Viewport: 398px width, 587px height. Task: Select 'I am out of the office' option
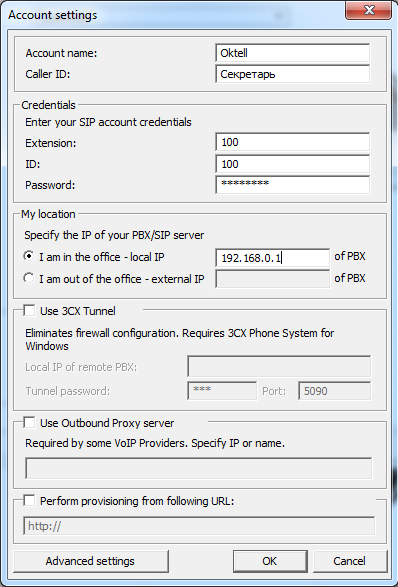pos(28,278)
